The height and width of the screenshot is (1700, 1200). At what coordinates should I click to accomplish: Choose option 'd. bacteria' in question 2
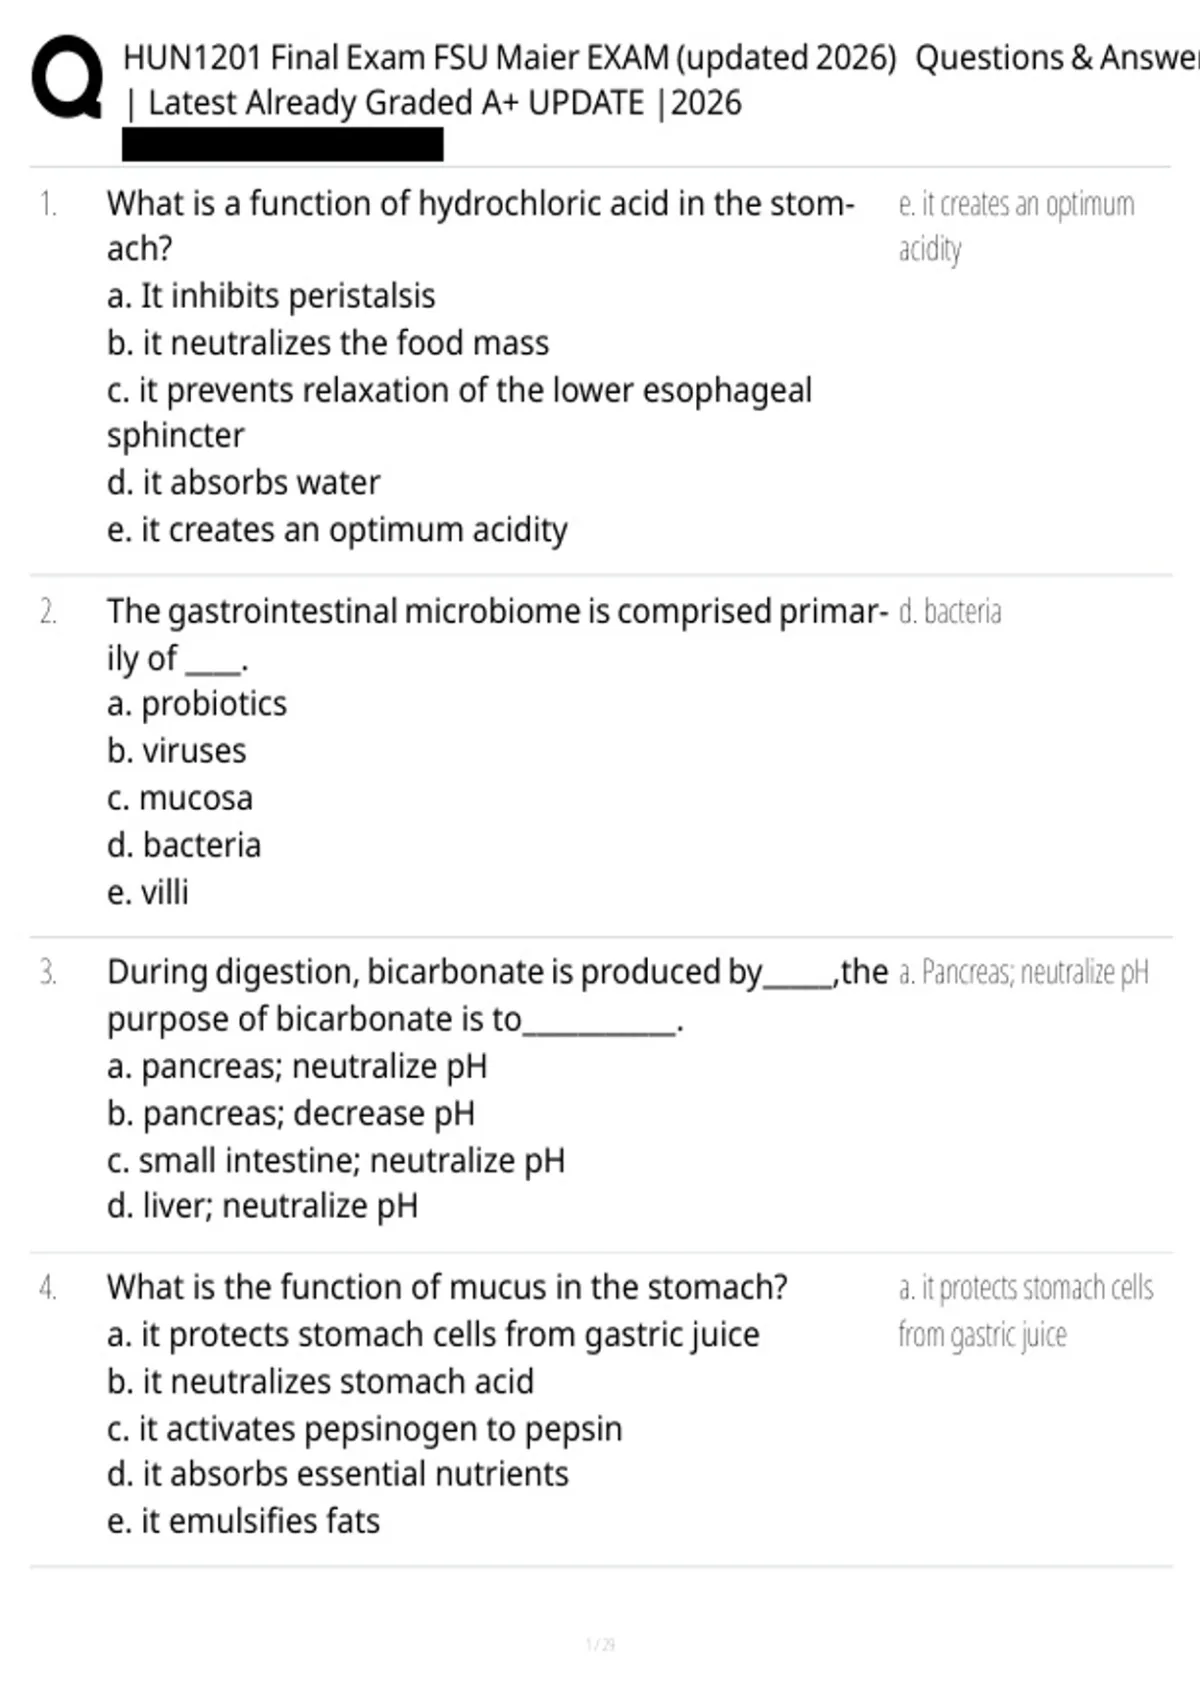pyautogui.click(x=184, y=845)
